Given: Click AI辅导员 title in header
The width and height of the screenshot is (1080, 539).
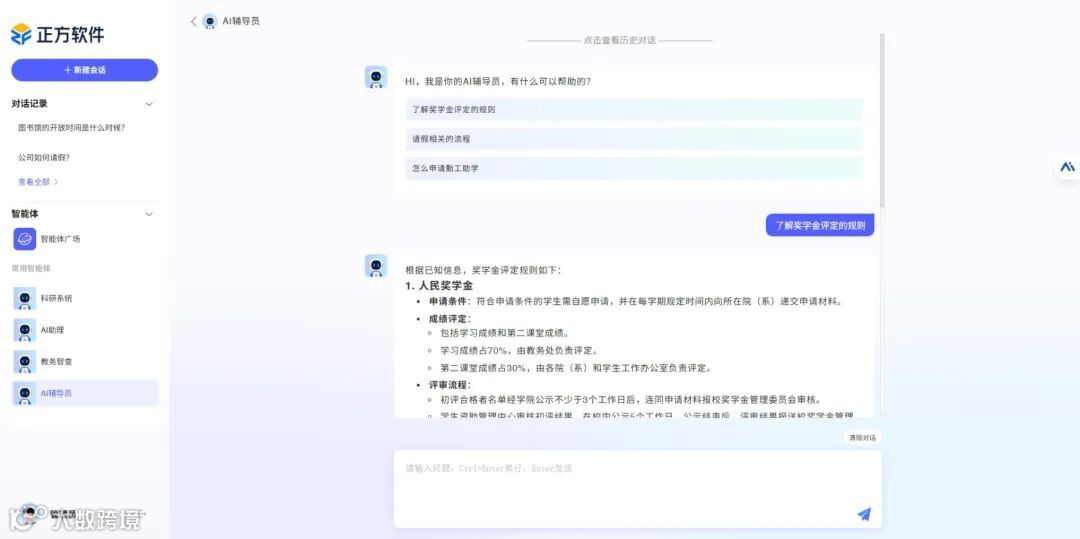Looking at the screenshot, I should 241,21.
